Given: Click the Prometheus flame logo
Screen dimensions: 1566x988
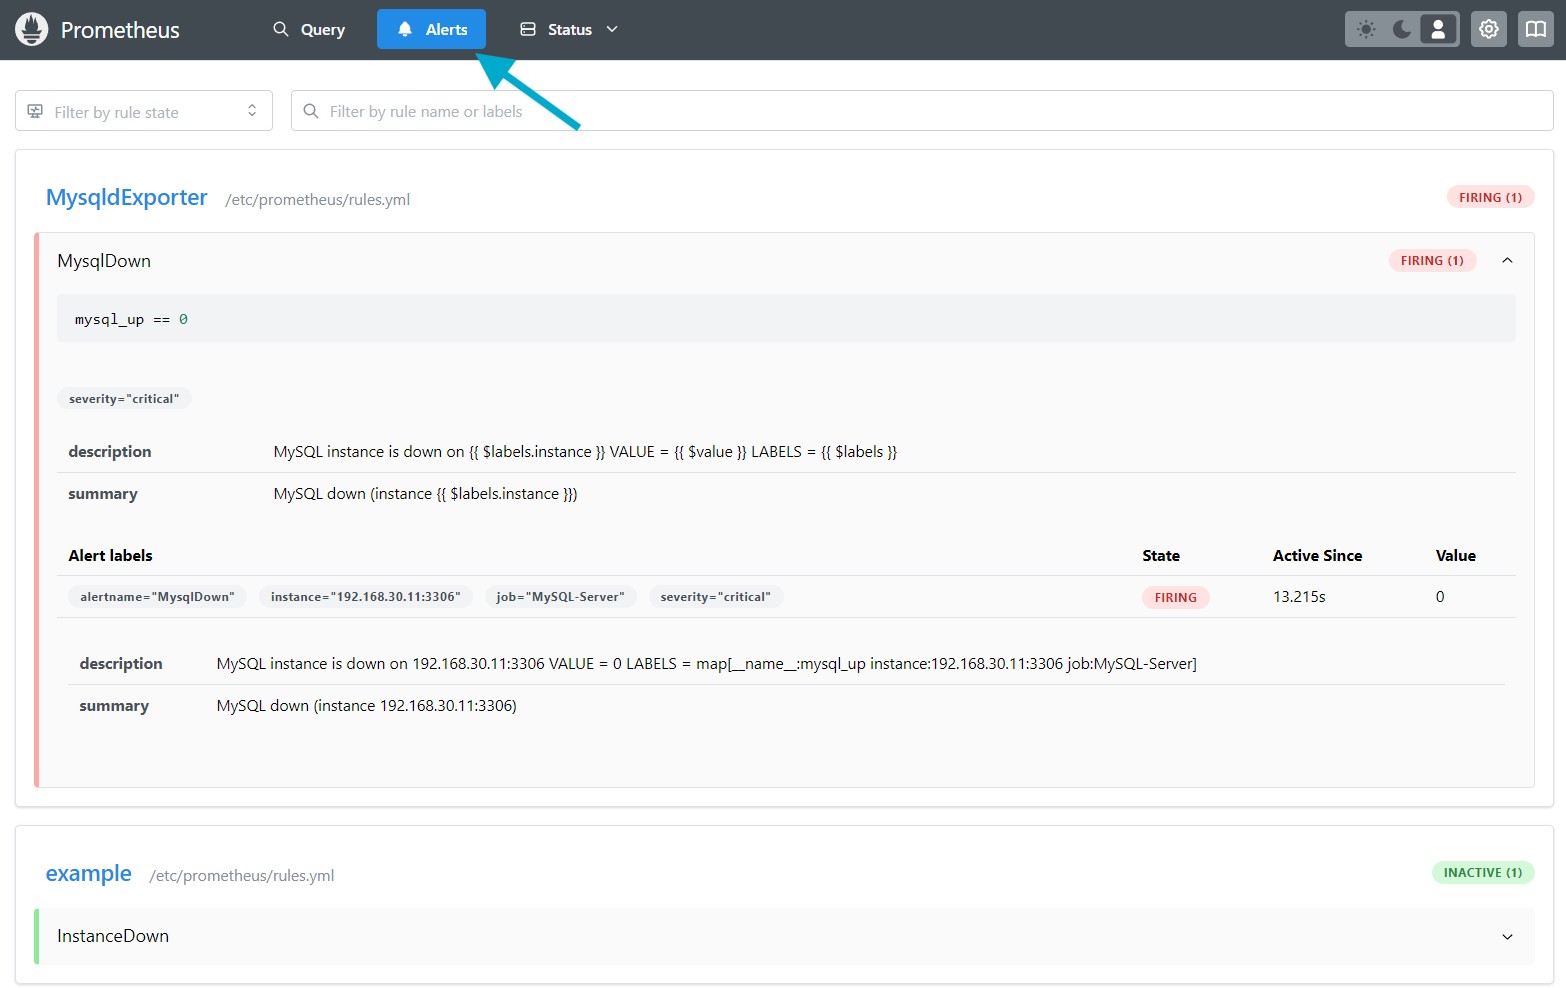Looking at the screenshot, I should click(32, 30).
